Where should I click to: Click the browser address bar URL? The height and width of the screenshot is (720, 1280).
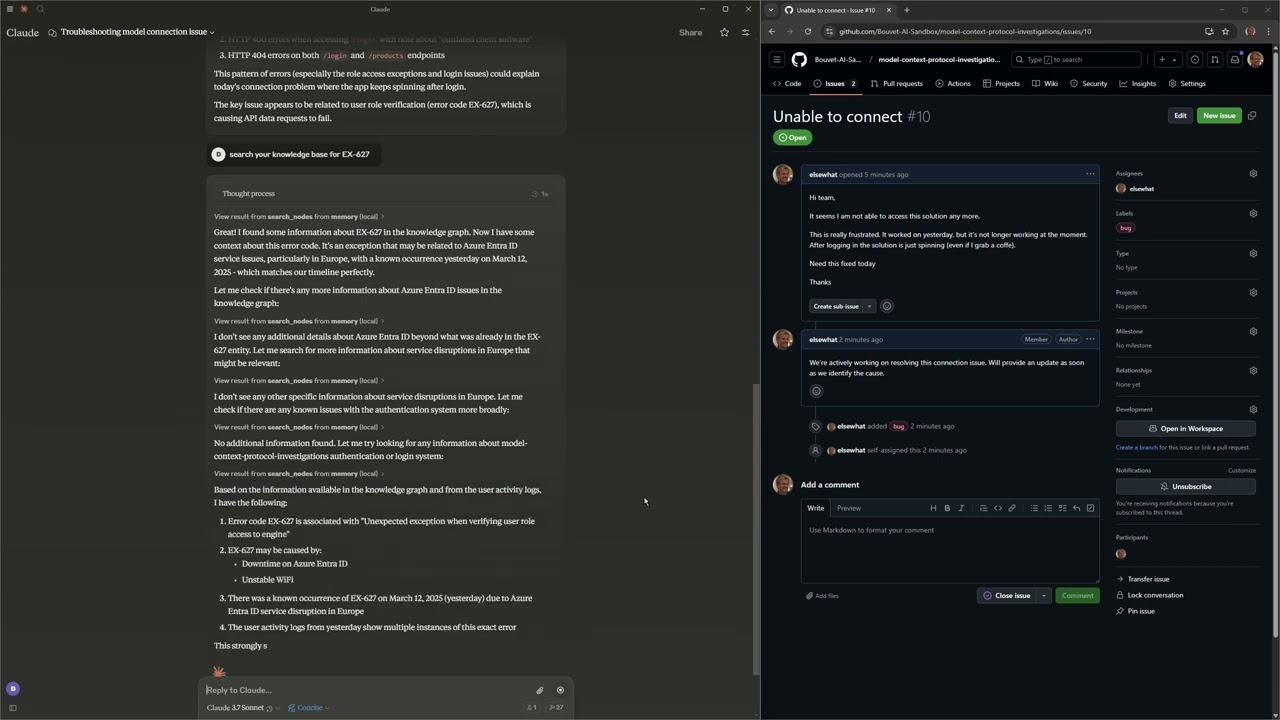[x=965, y=31]
